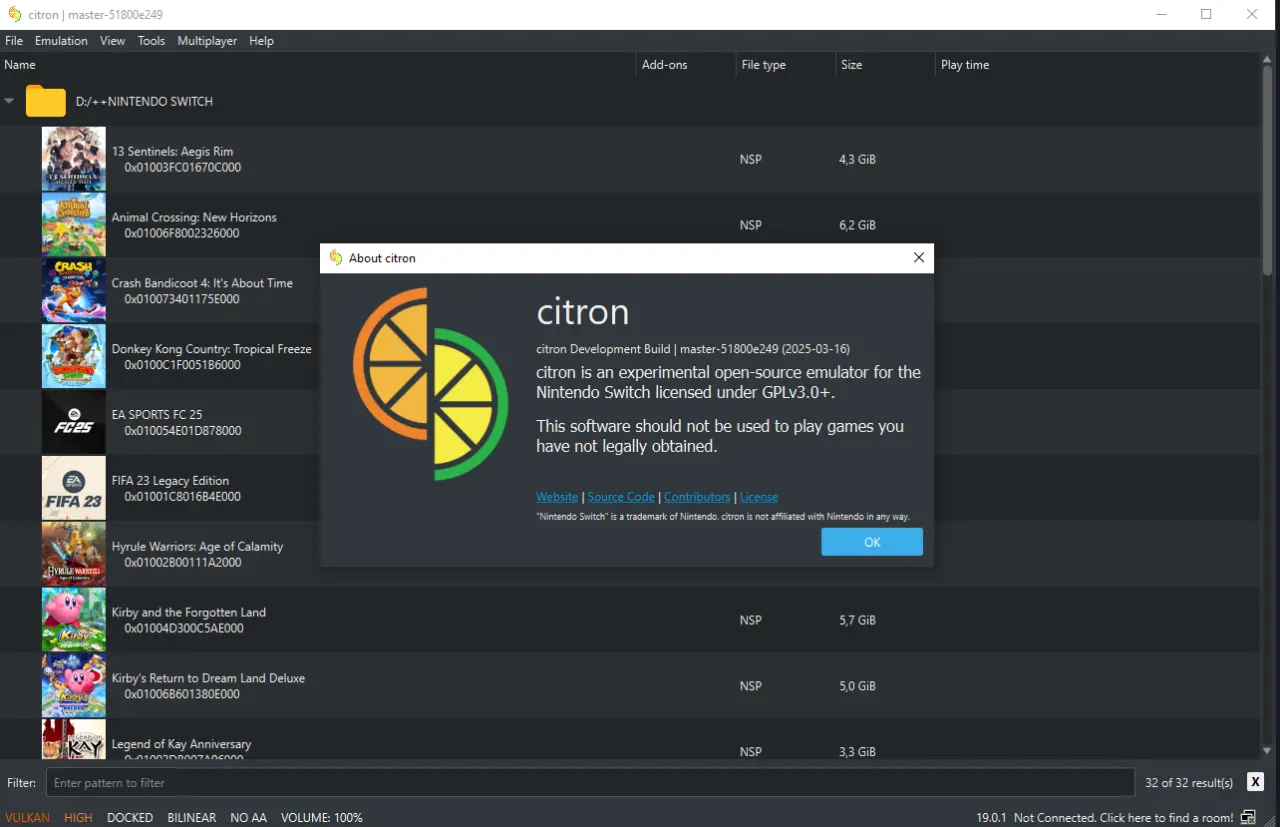Select Legend of Kay Anniversary cover art
The width and height of the screenshot is (1280, 827).
click(x=74, y=739)
